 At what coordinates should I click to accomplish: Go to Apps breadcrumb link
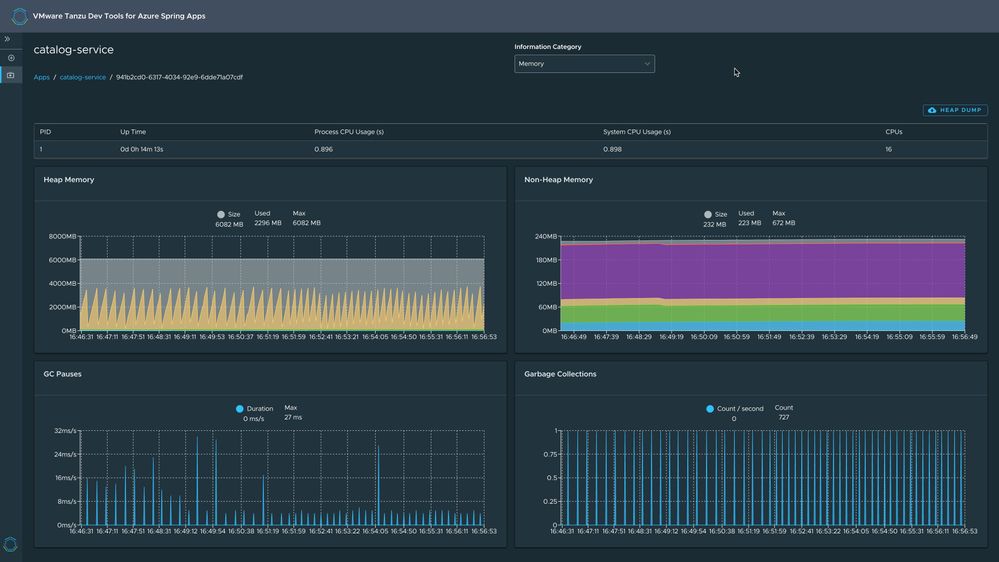coord(41,77)
